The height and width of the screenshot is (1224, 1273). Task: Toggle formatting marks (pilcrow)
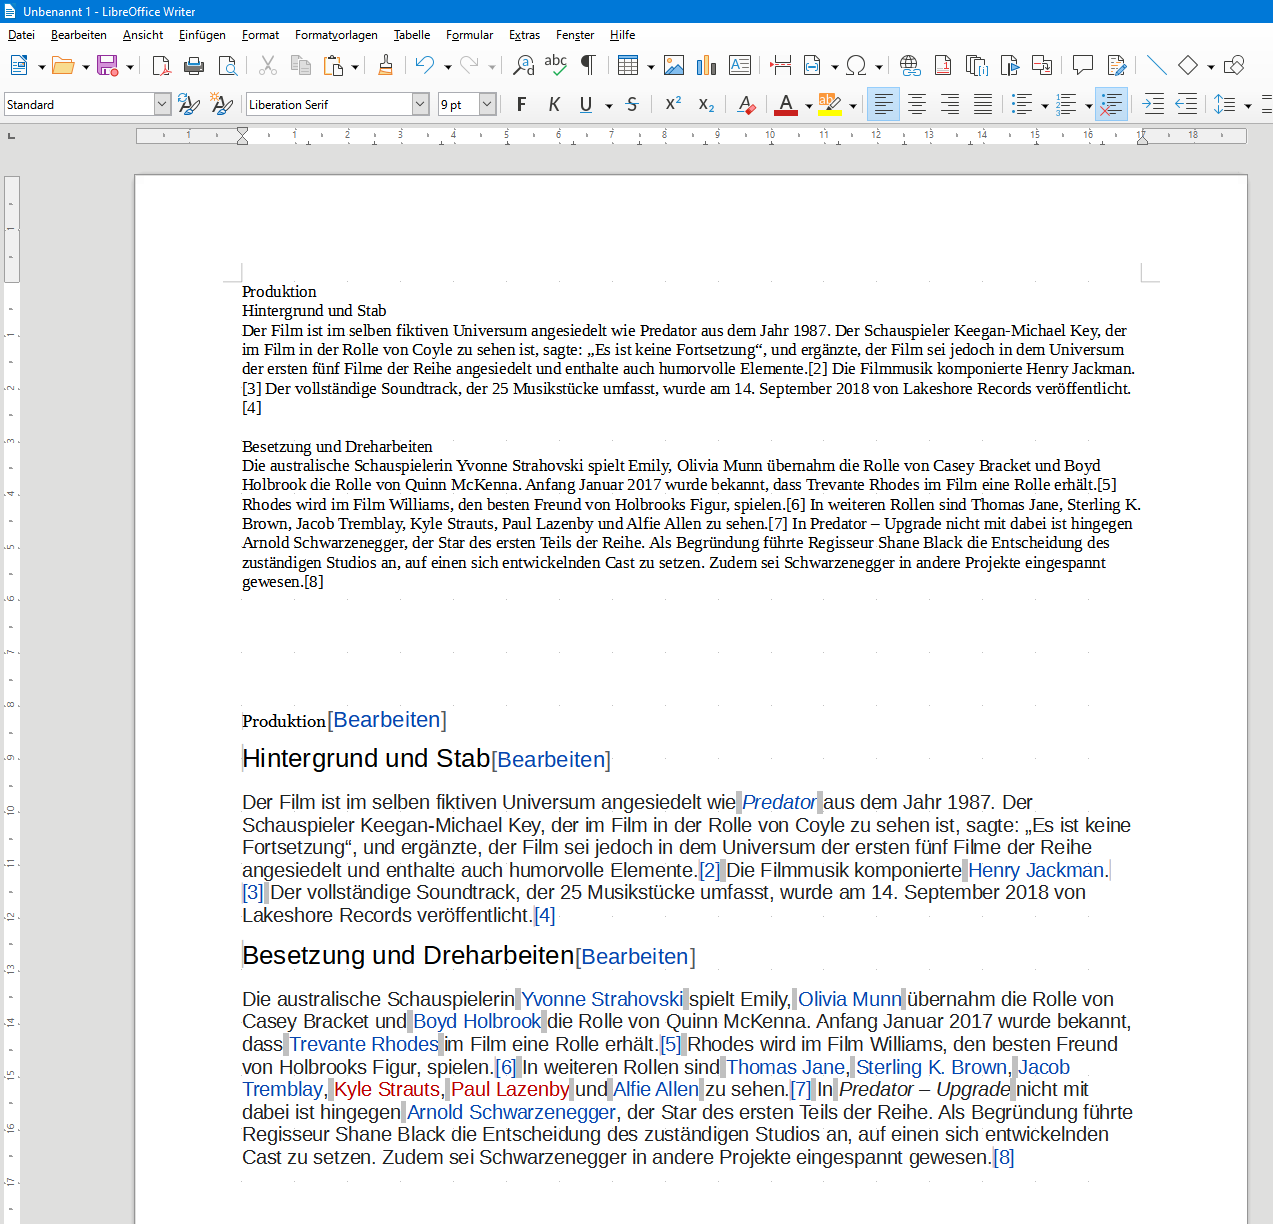coord(588,66)
